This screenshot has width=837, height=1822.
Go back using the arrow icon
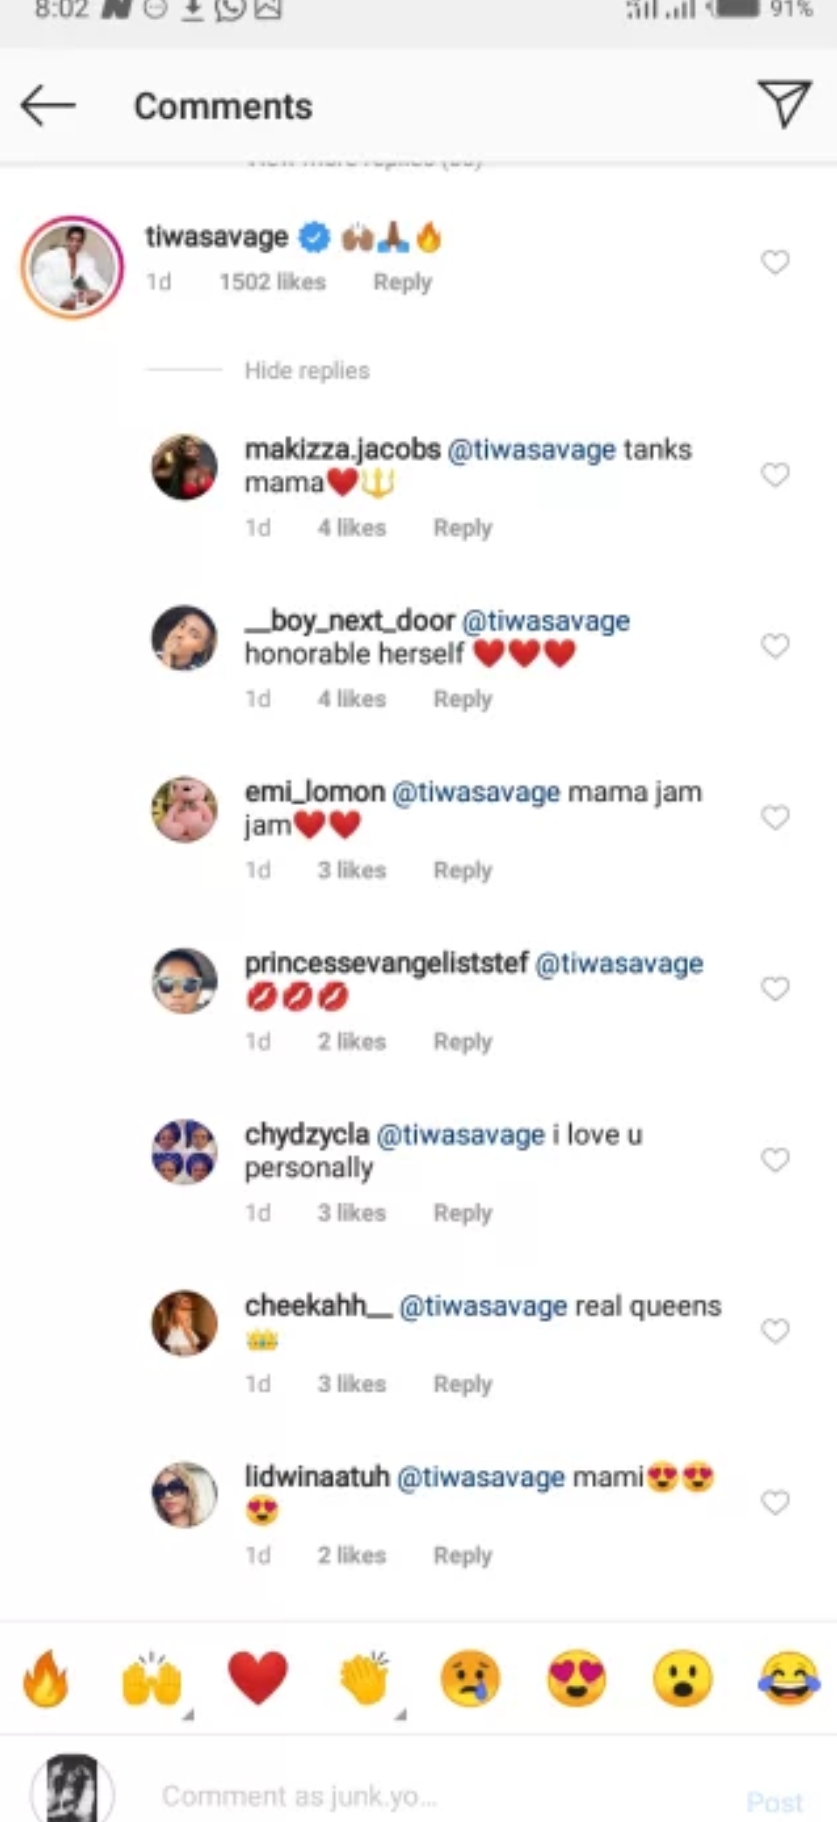[x=47, y=105]
